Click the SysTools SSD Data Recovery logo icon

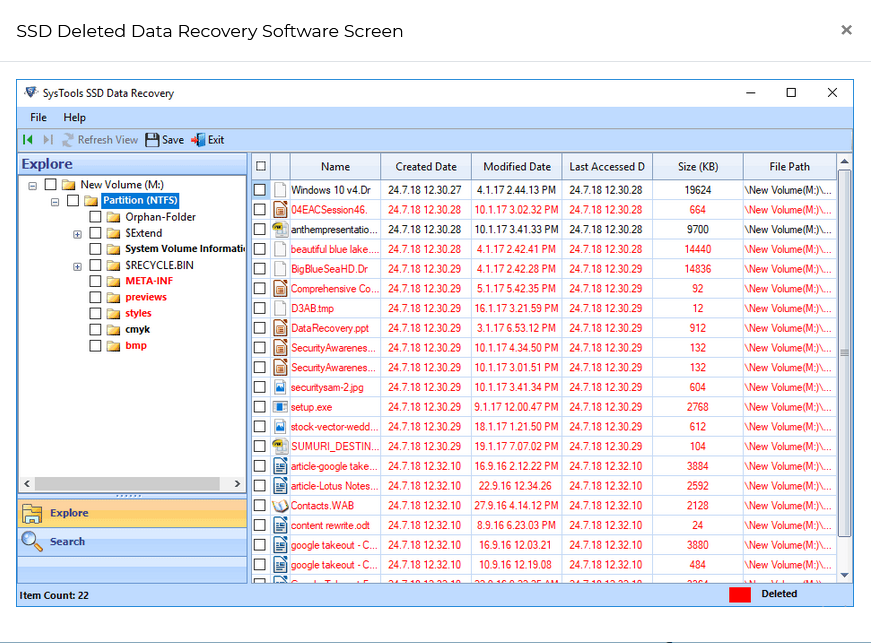31,92
